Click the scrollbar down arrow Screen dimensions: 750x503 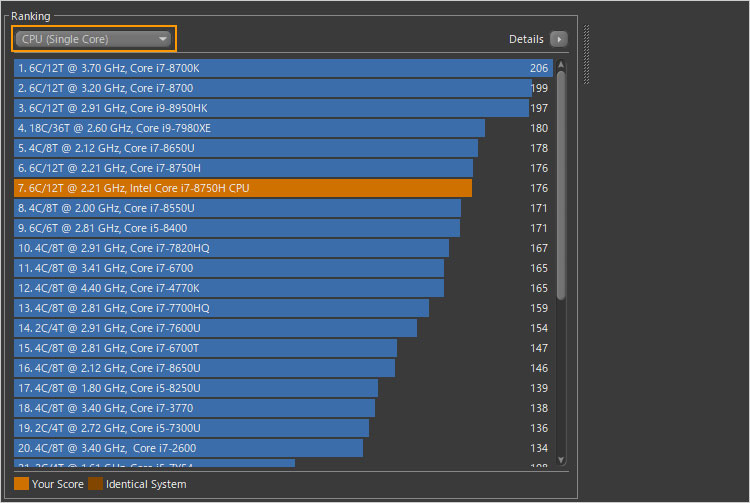point(561,459)
